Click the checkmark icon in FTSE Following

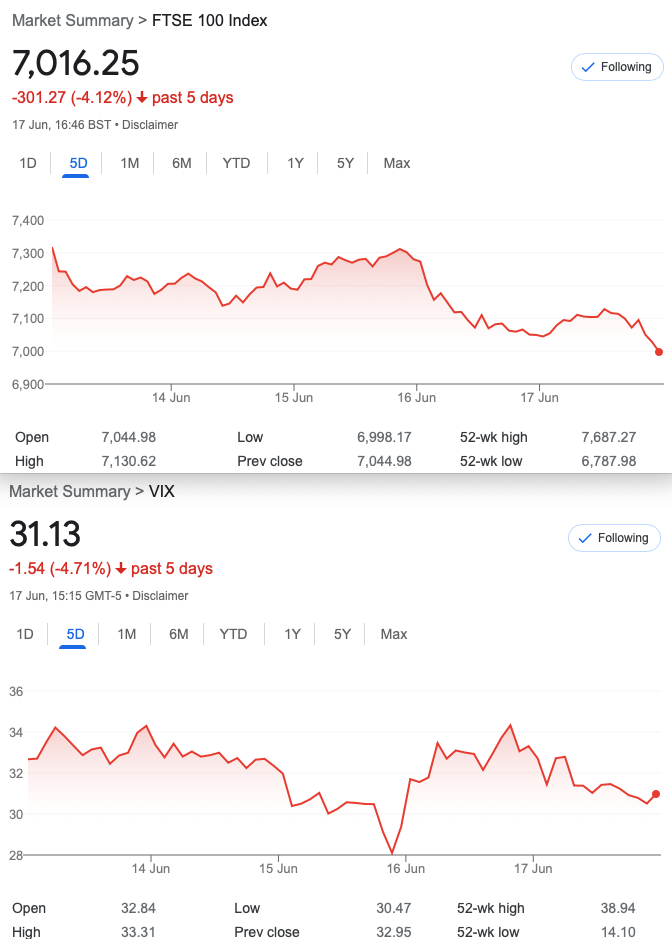(x=588, y=67)
